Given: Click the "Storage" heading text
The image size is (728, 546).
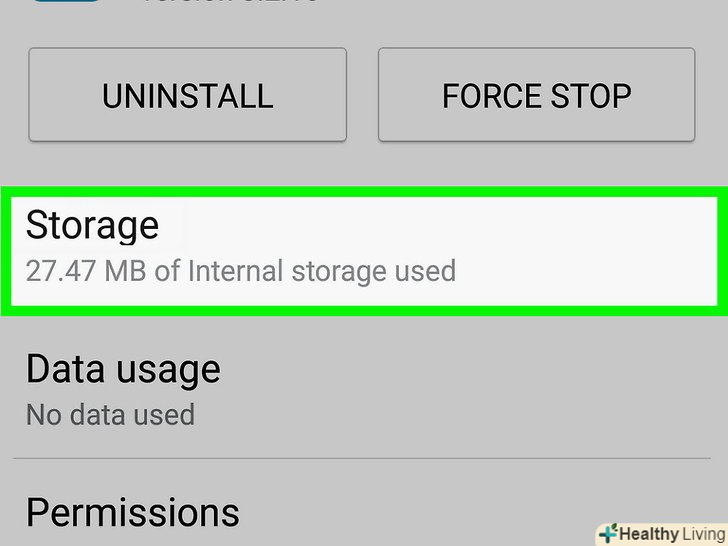Looking at the screenshot, I should [92, 225].
